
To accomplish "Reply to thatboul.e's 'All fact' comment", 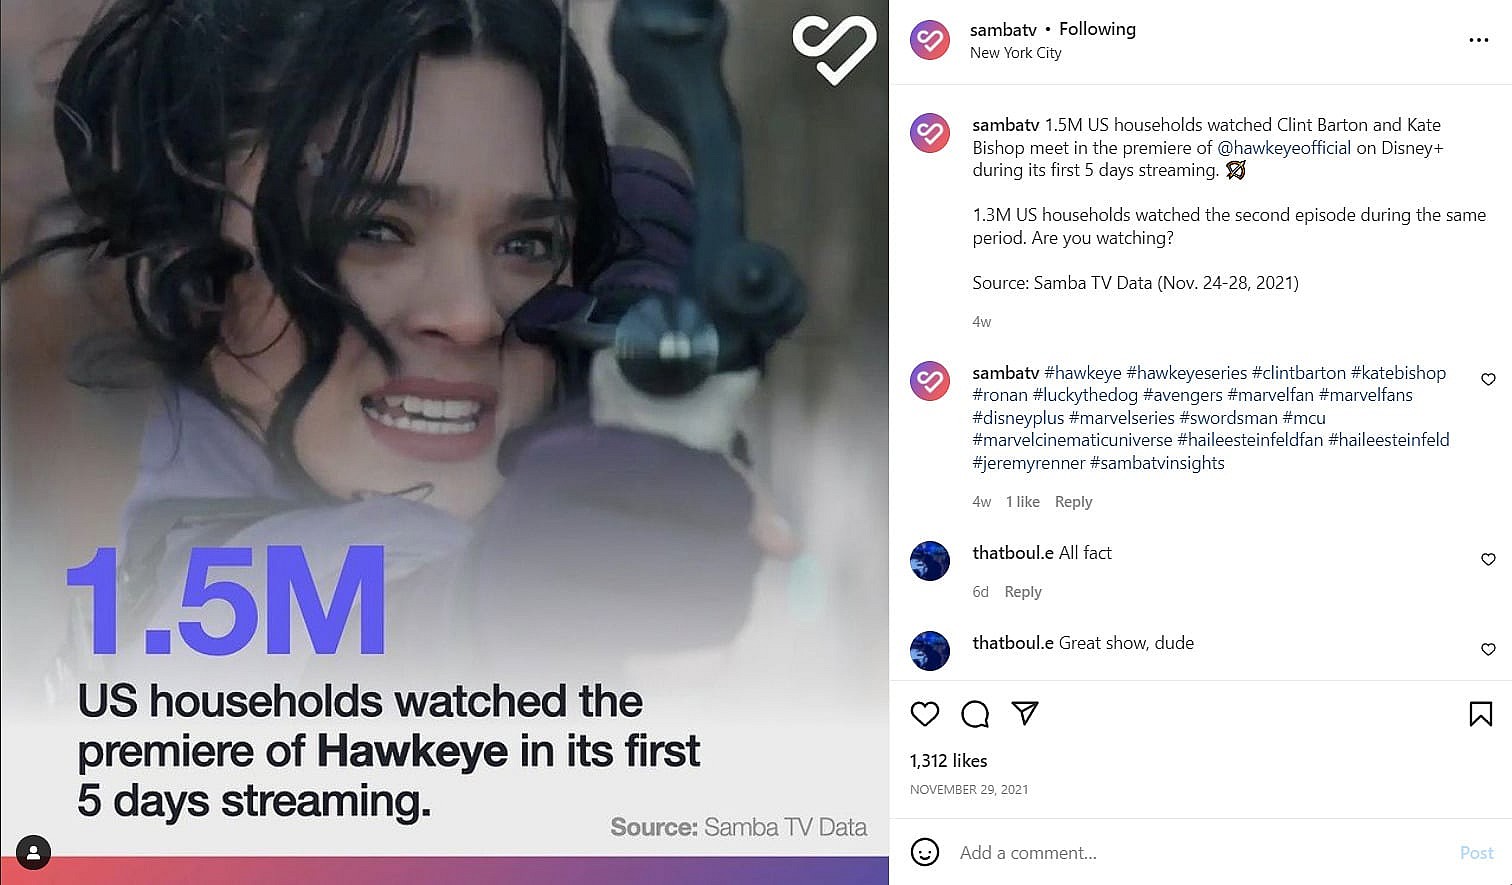I will pyautogui.click(x=1023, y=592).
